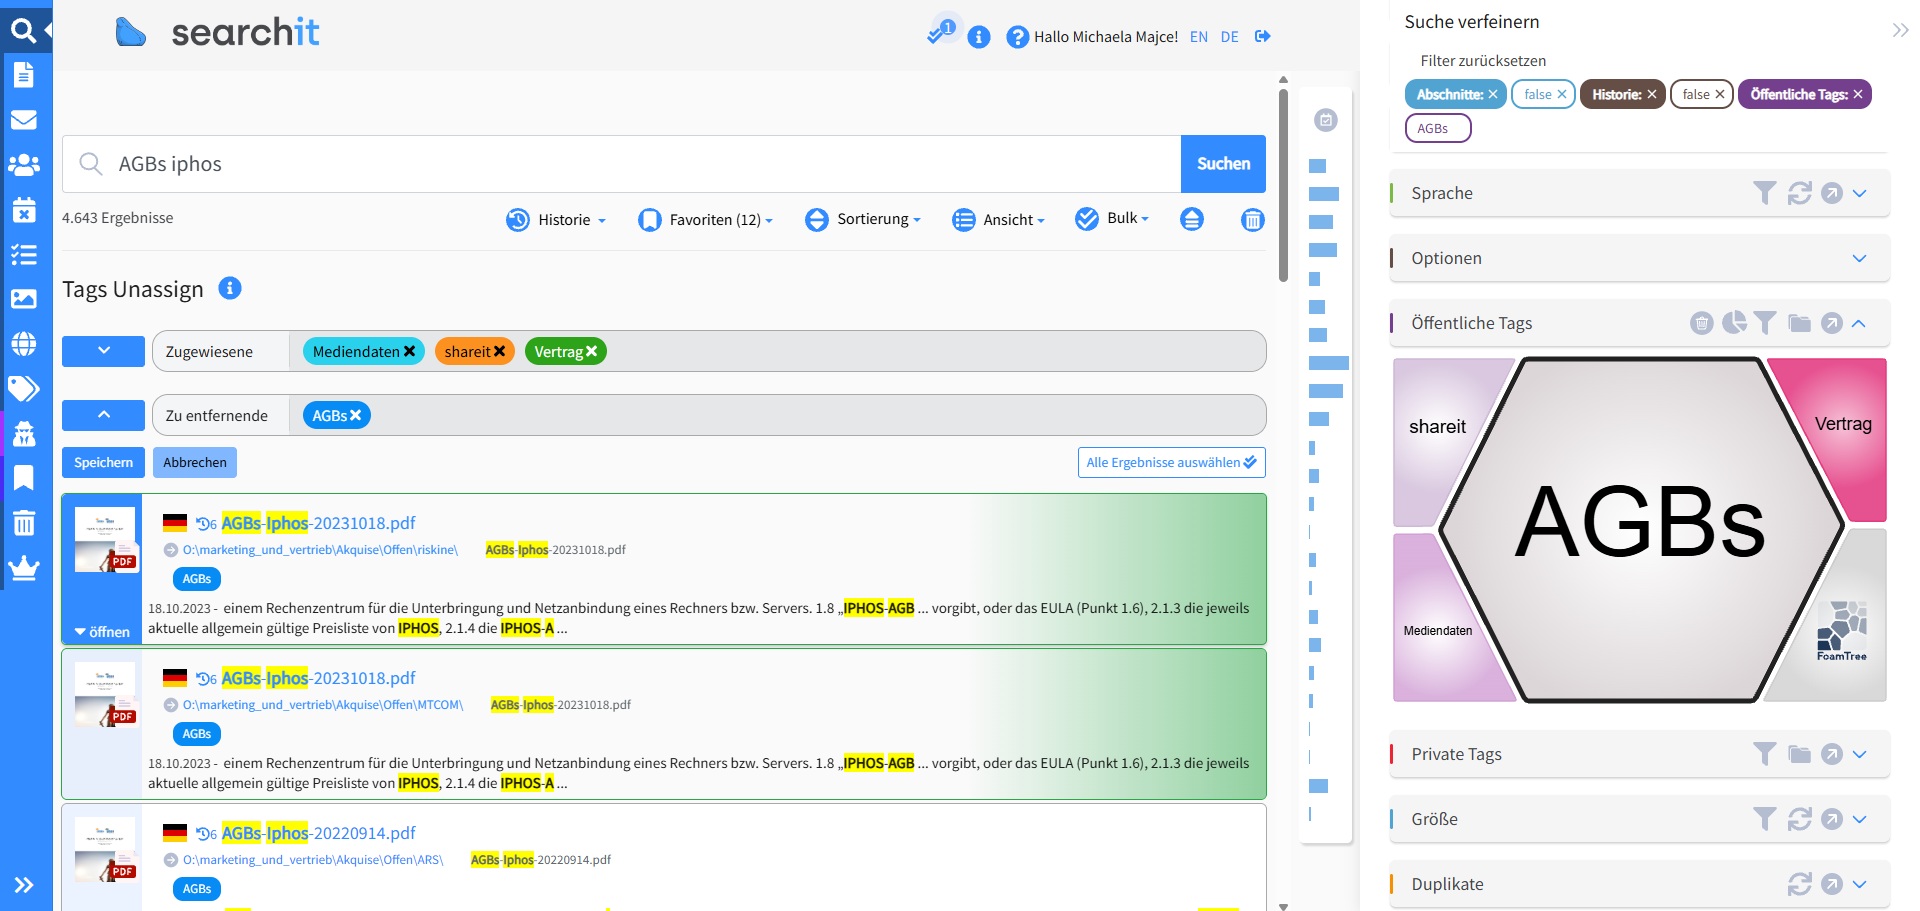The width and height of the screenshot is (1920, 911).
Task: Click the trash icon in results toolbar
Action: 1252,220
